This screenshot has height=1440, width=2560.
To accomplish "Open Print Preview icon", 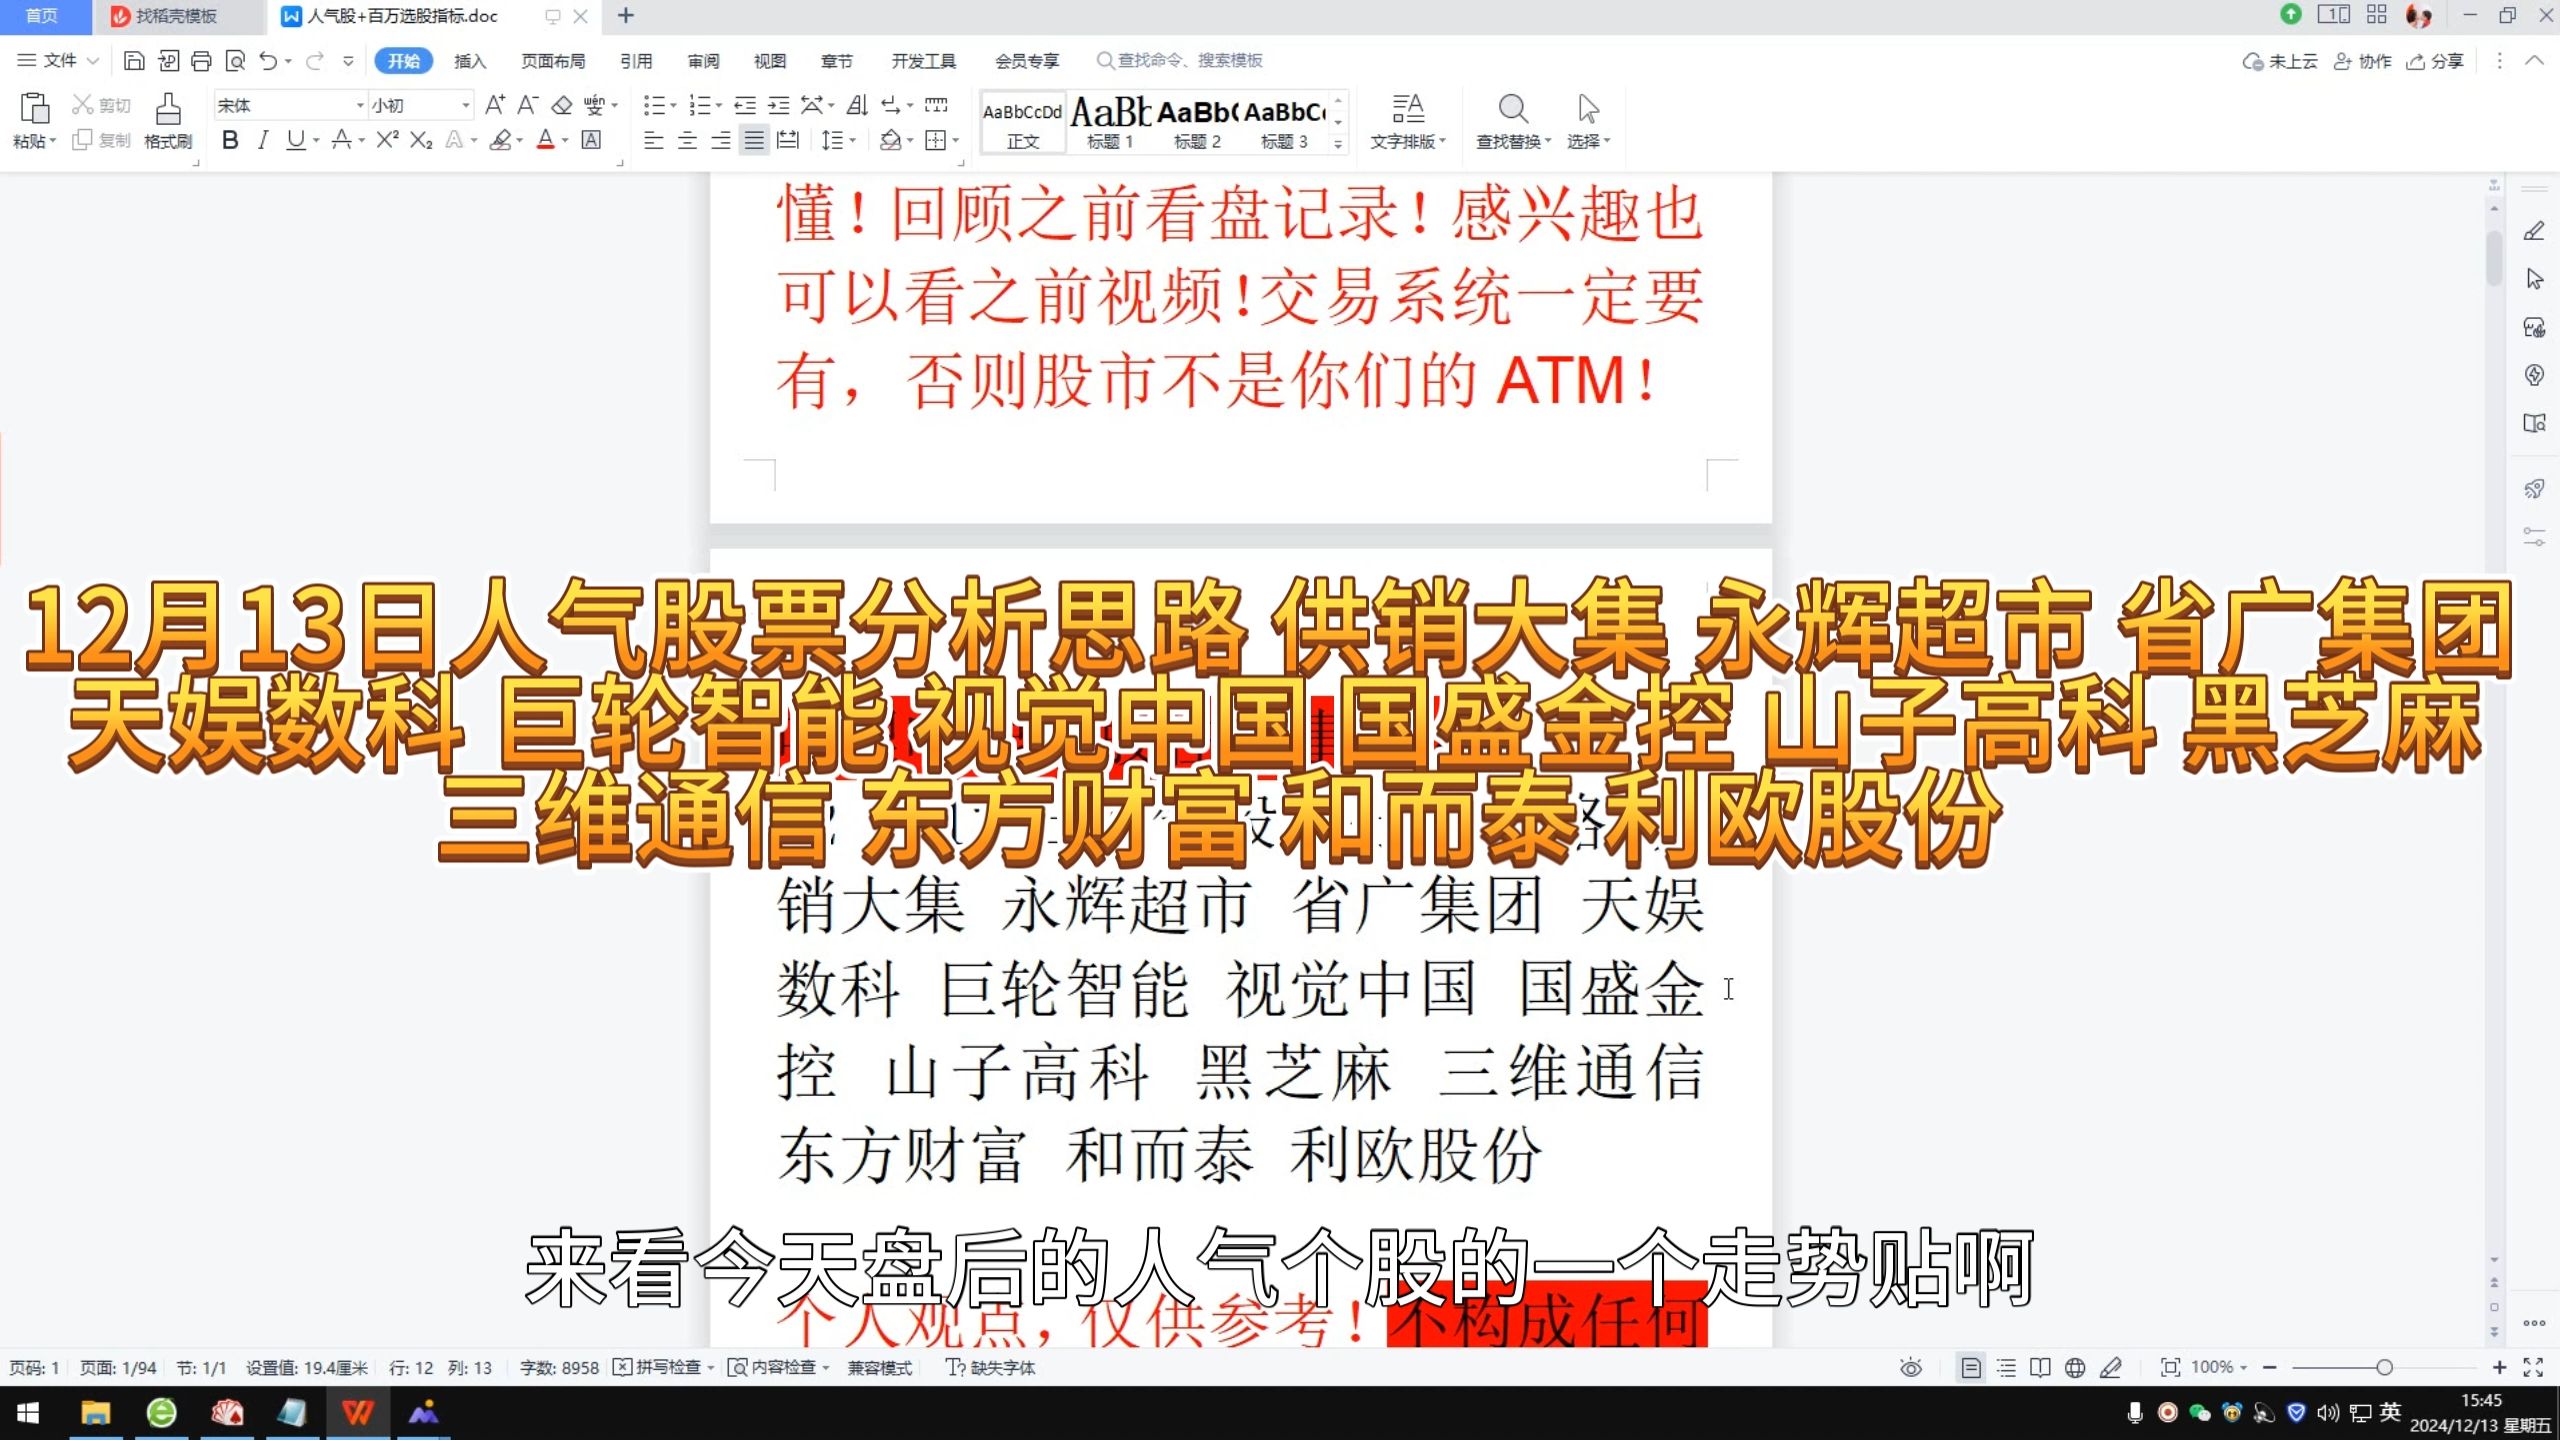I will click(235, 61).
